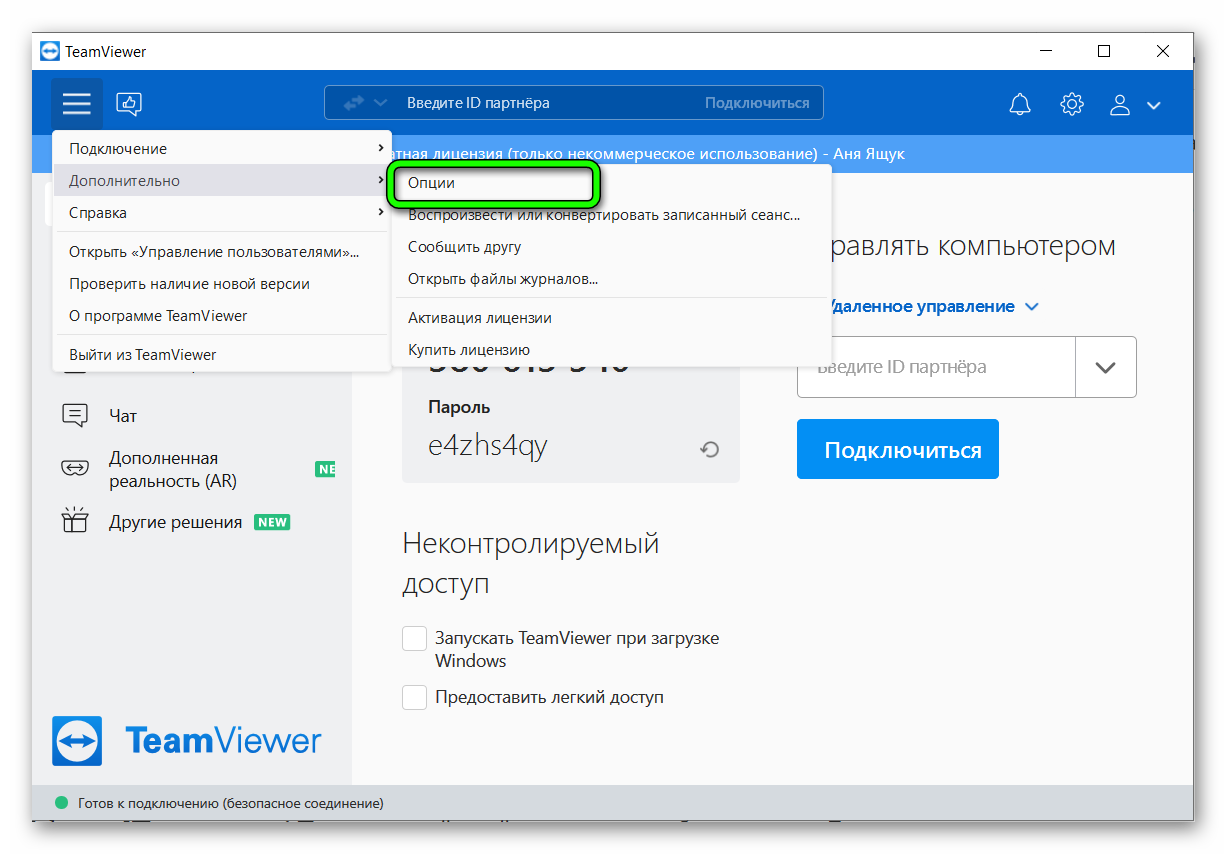Open the Справка submenu
This screenshot has width=1227, height=854.
point(222,212)
